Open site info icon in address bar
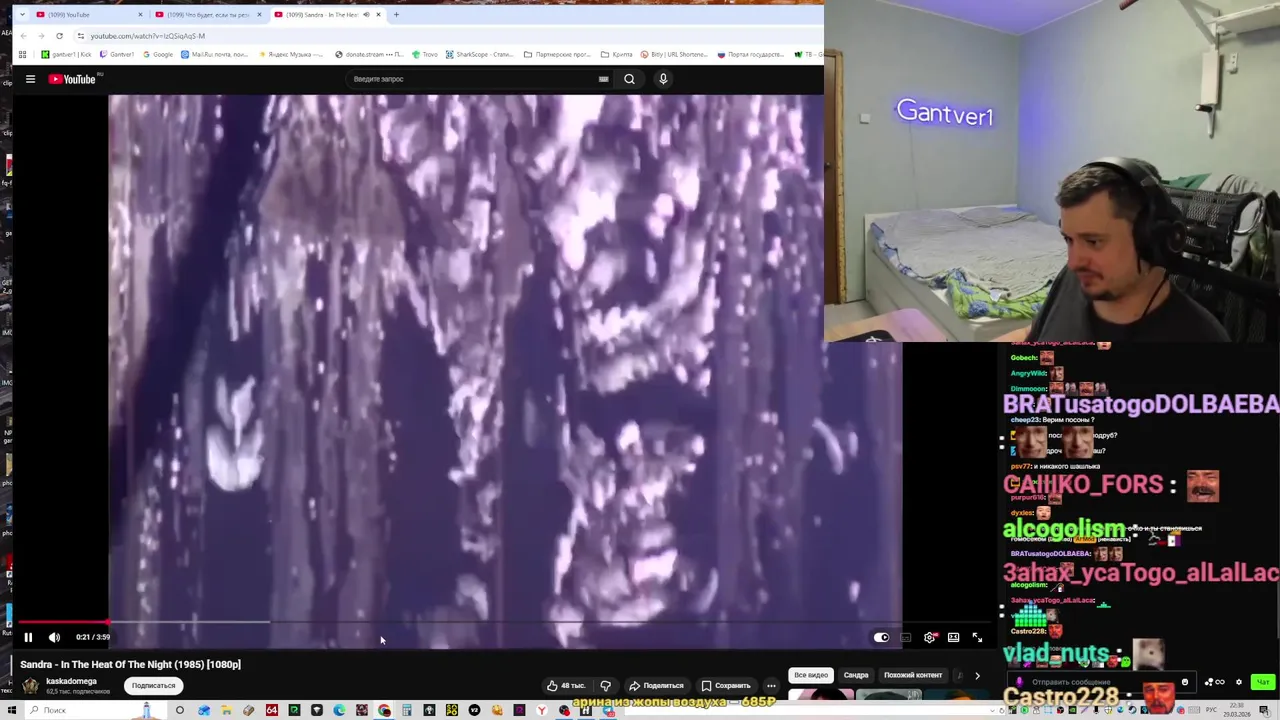This screenshot has height=720, width=1280. 80,36
